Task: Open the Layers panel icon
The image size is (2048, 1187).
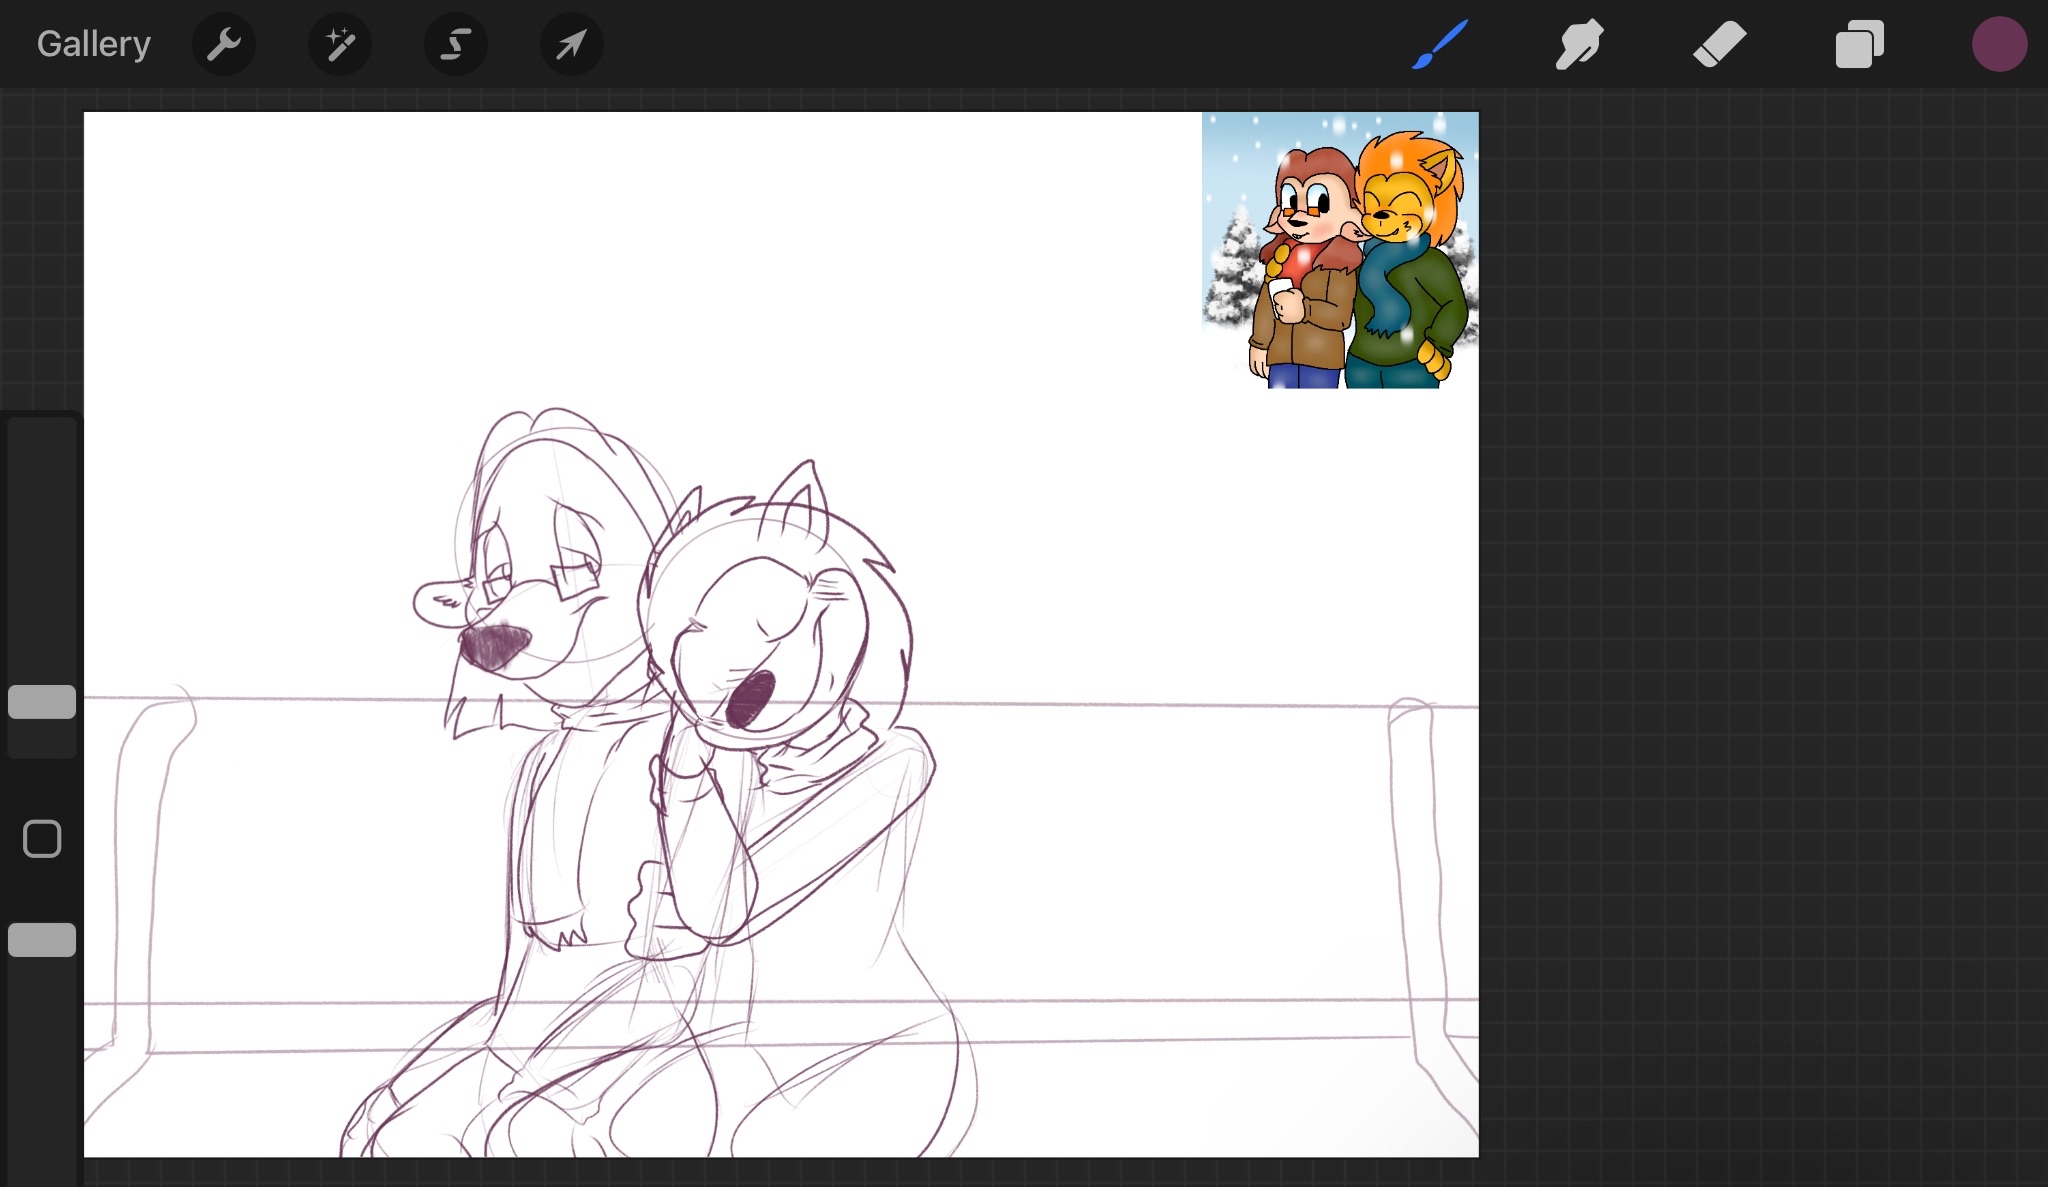Action: pos(1859,44)
